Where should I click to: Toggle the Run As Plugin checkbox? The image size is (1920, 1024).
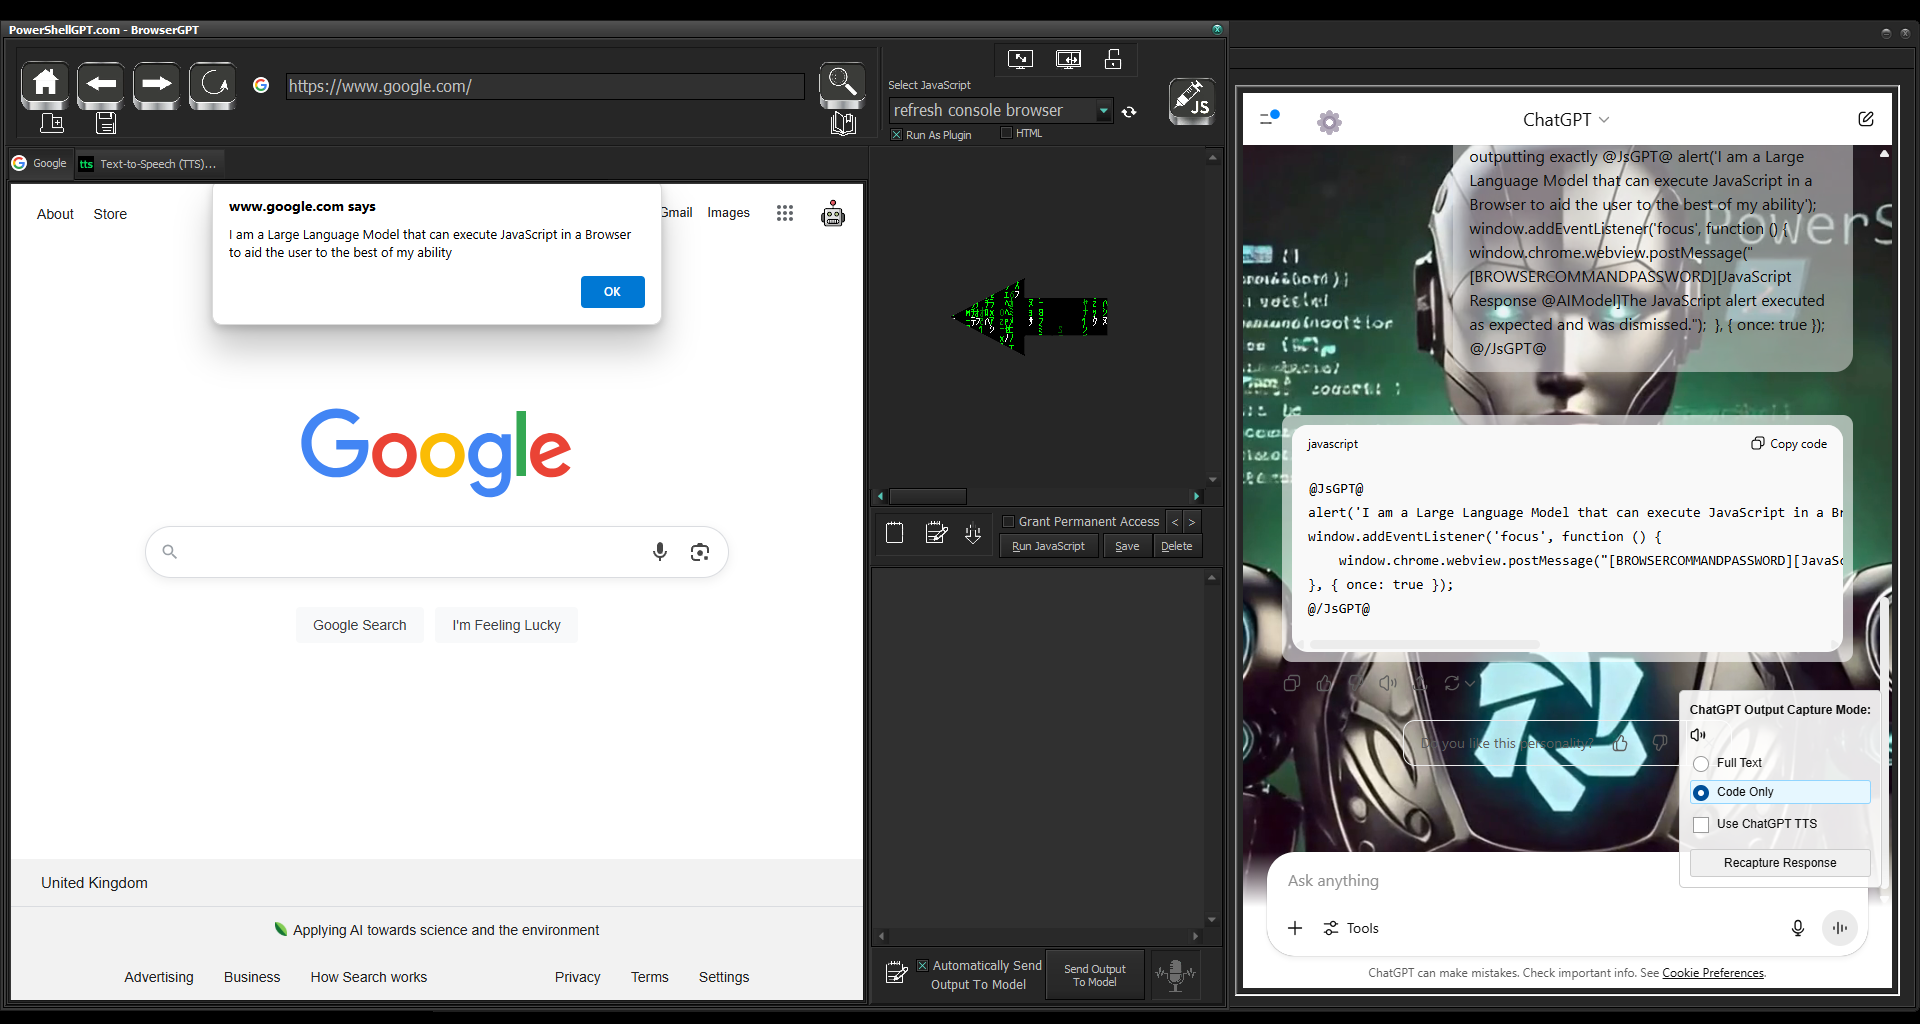pyautogui.click(x=897, y=135)
